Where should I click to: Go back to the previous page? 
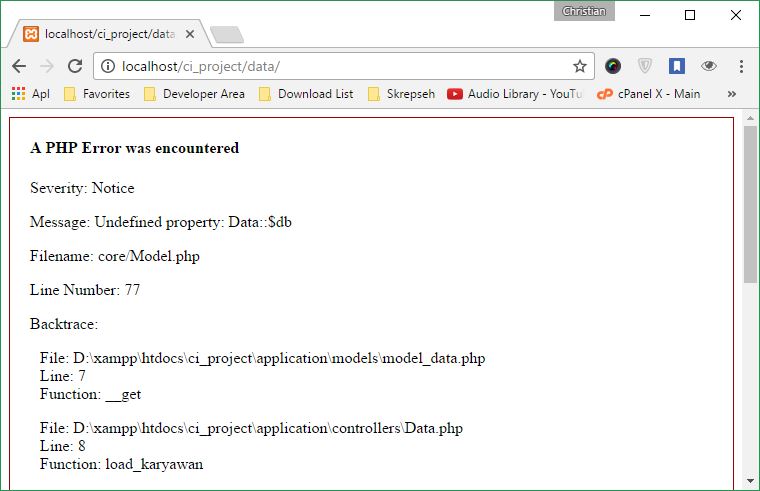pyautogui.click(x=19, y=66)
